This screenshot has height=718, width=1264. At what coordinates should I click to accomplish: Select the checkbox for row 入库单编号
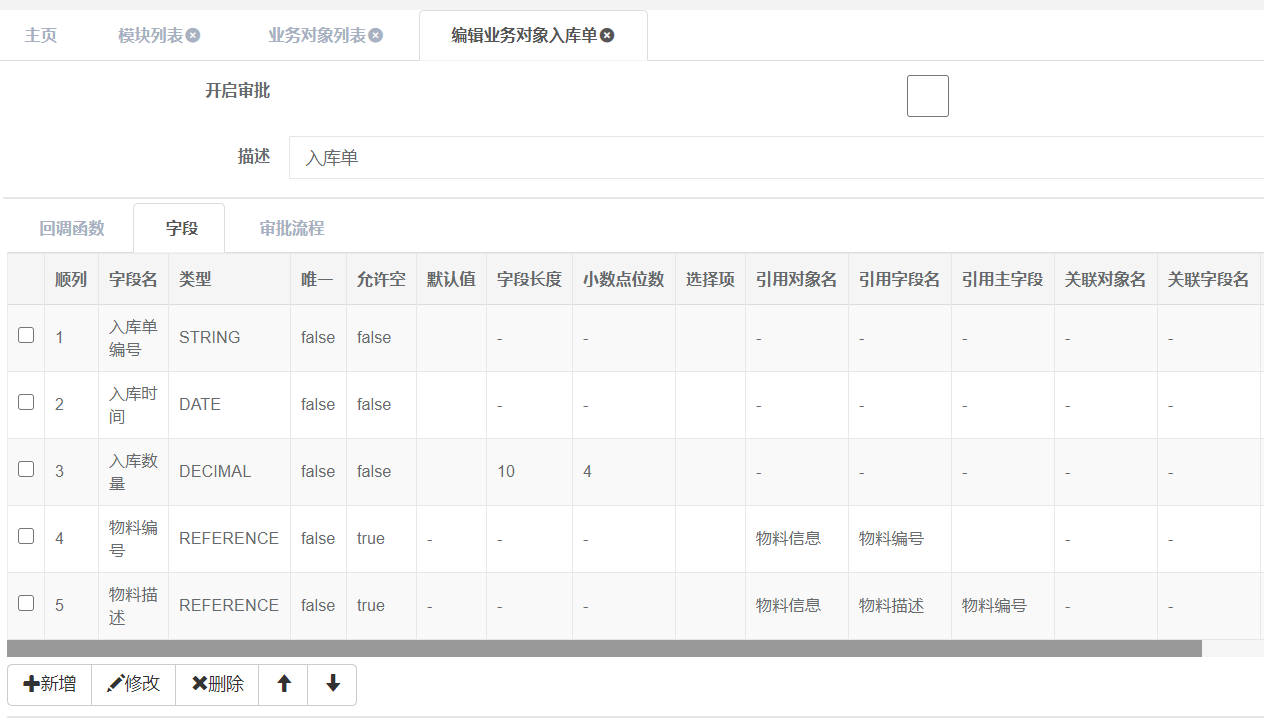point(26,336)
